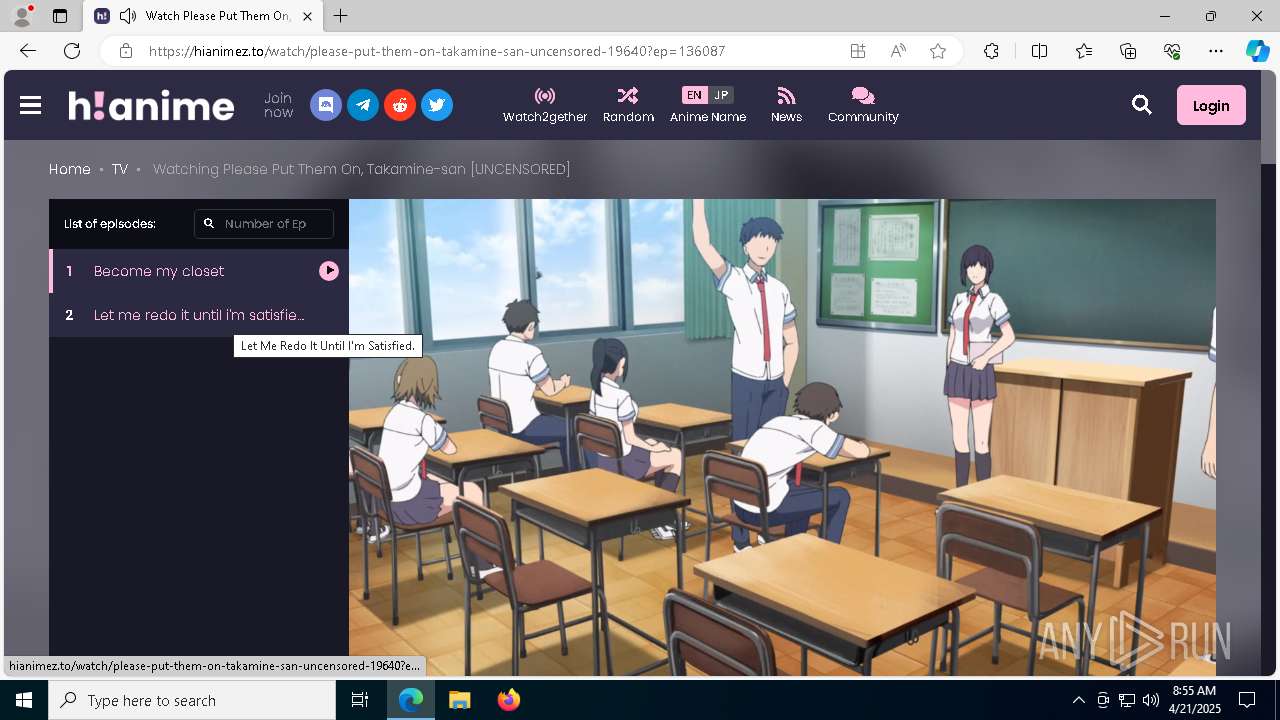Open the Tab actions menu
The height and width of the screenshot is (720, 1280).
click(x=60, y=16)
